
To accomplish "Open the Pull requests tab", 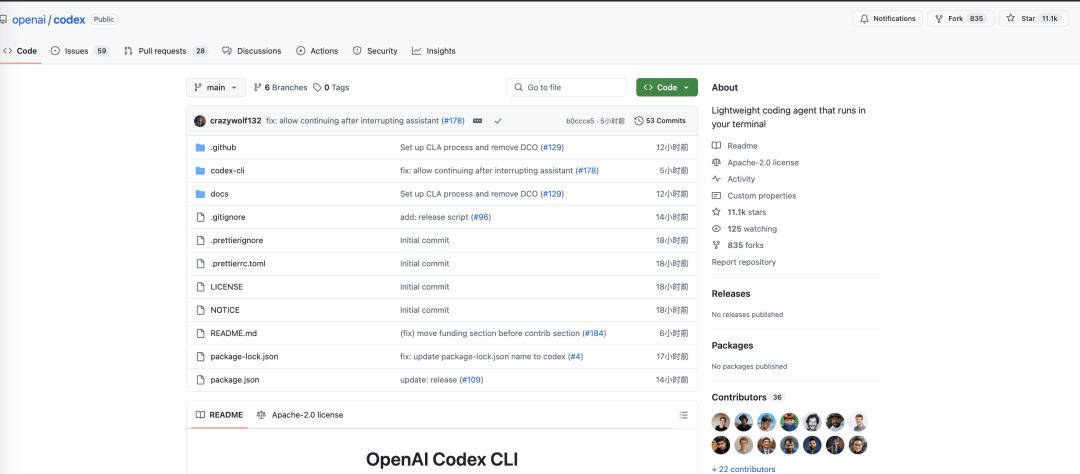I will point(166,51).
